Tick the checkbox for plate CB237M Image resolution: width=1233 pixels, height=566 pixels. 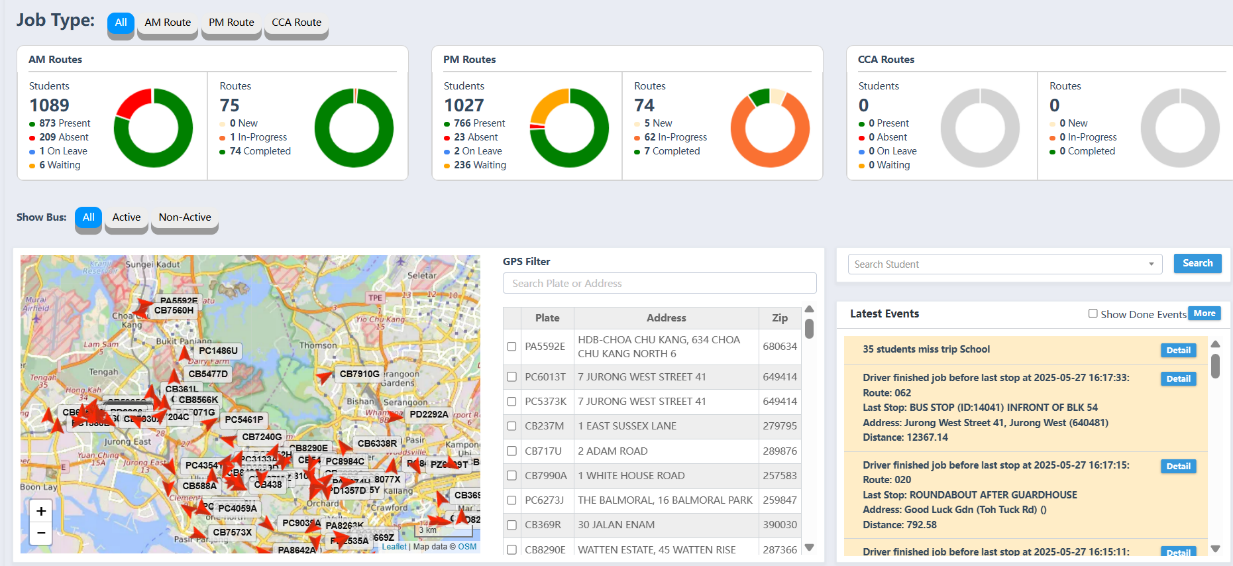[x=512, y=426]
